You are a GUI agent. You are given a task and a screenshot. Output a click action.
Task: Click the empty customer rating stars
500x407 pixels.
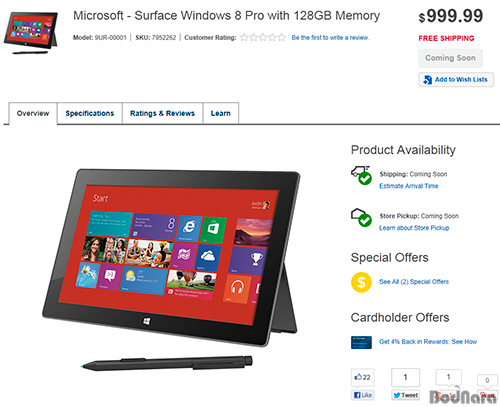263,37
